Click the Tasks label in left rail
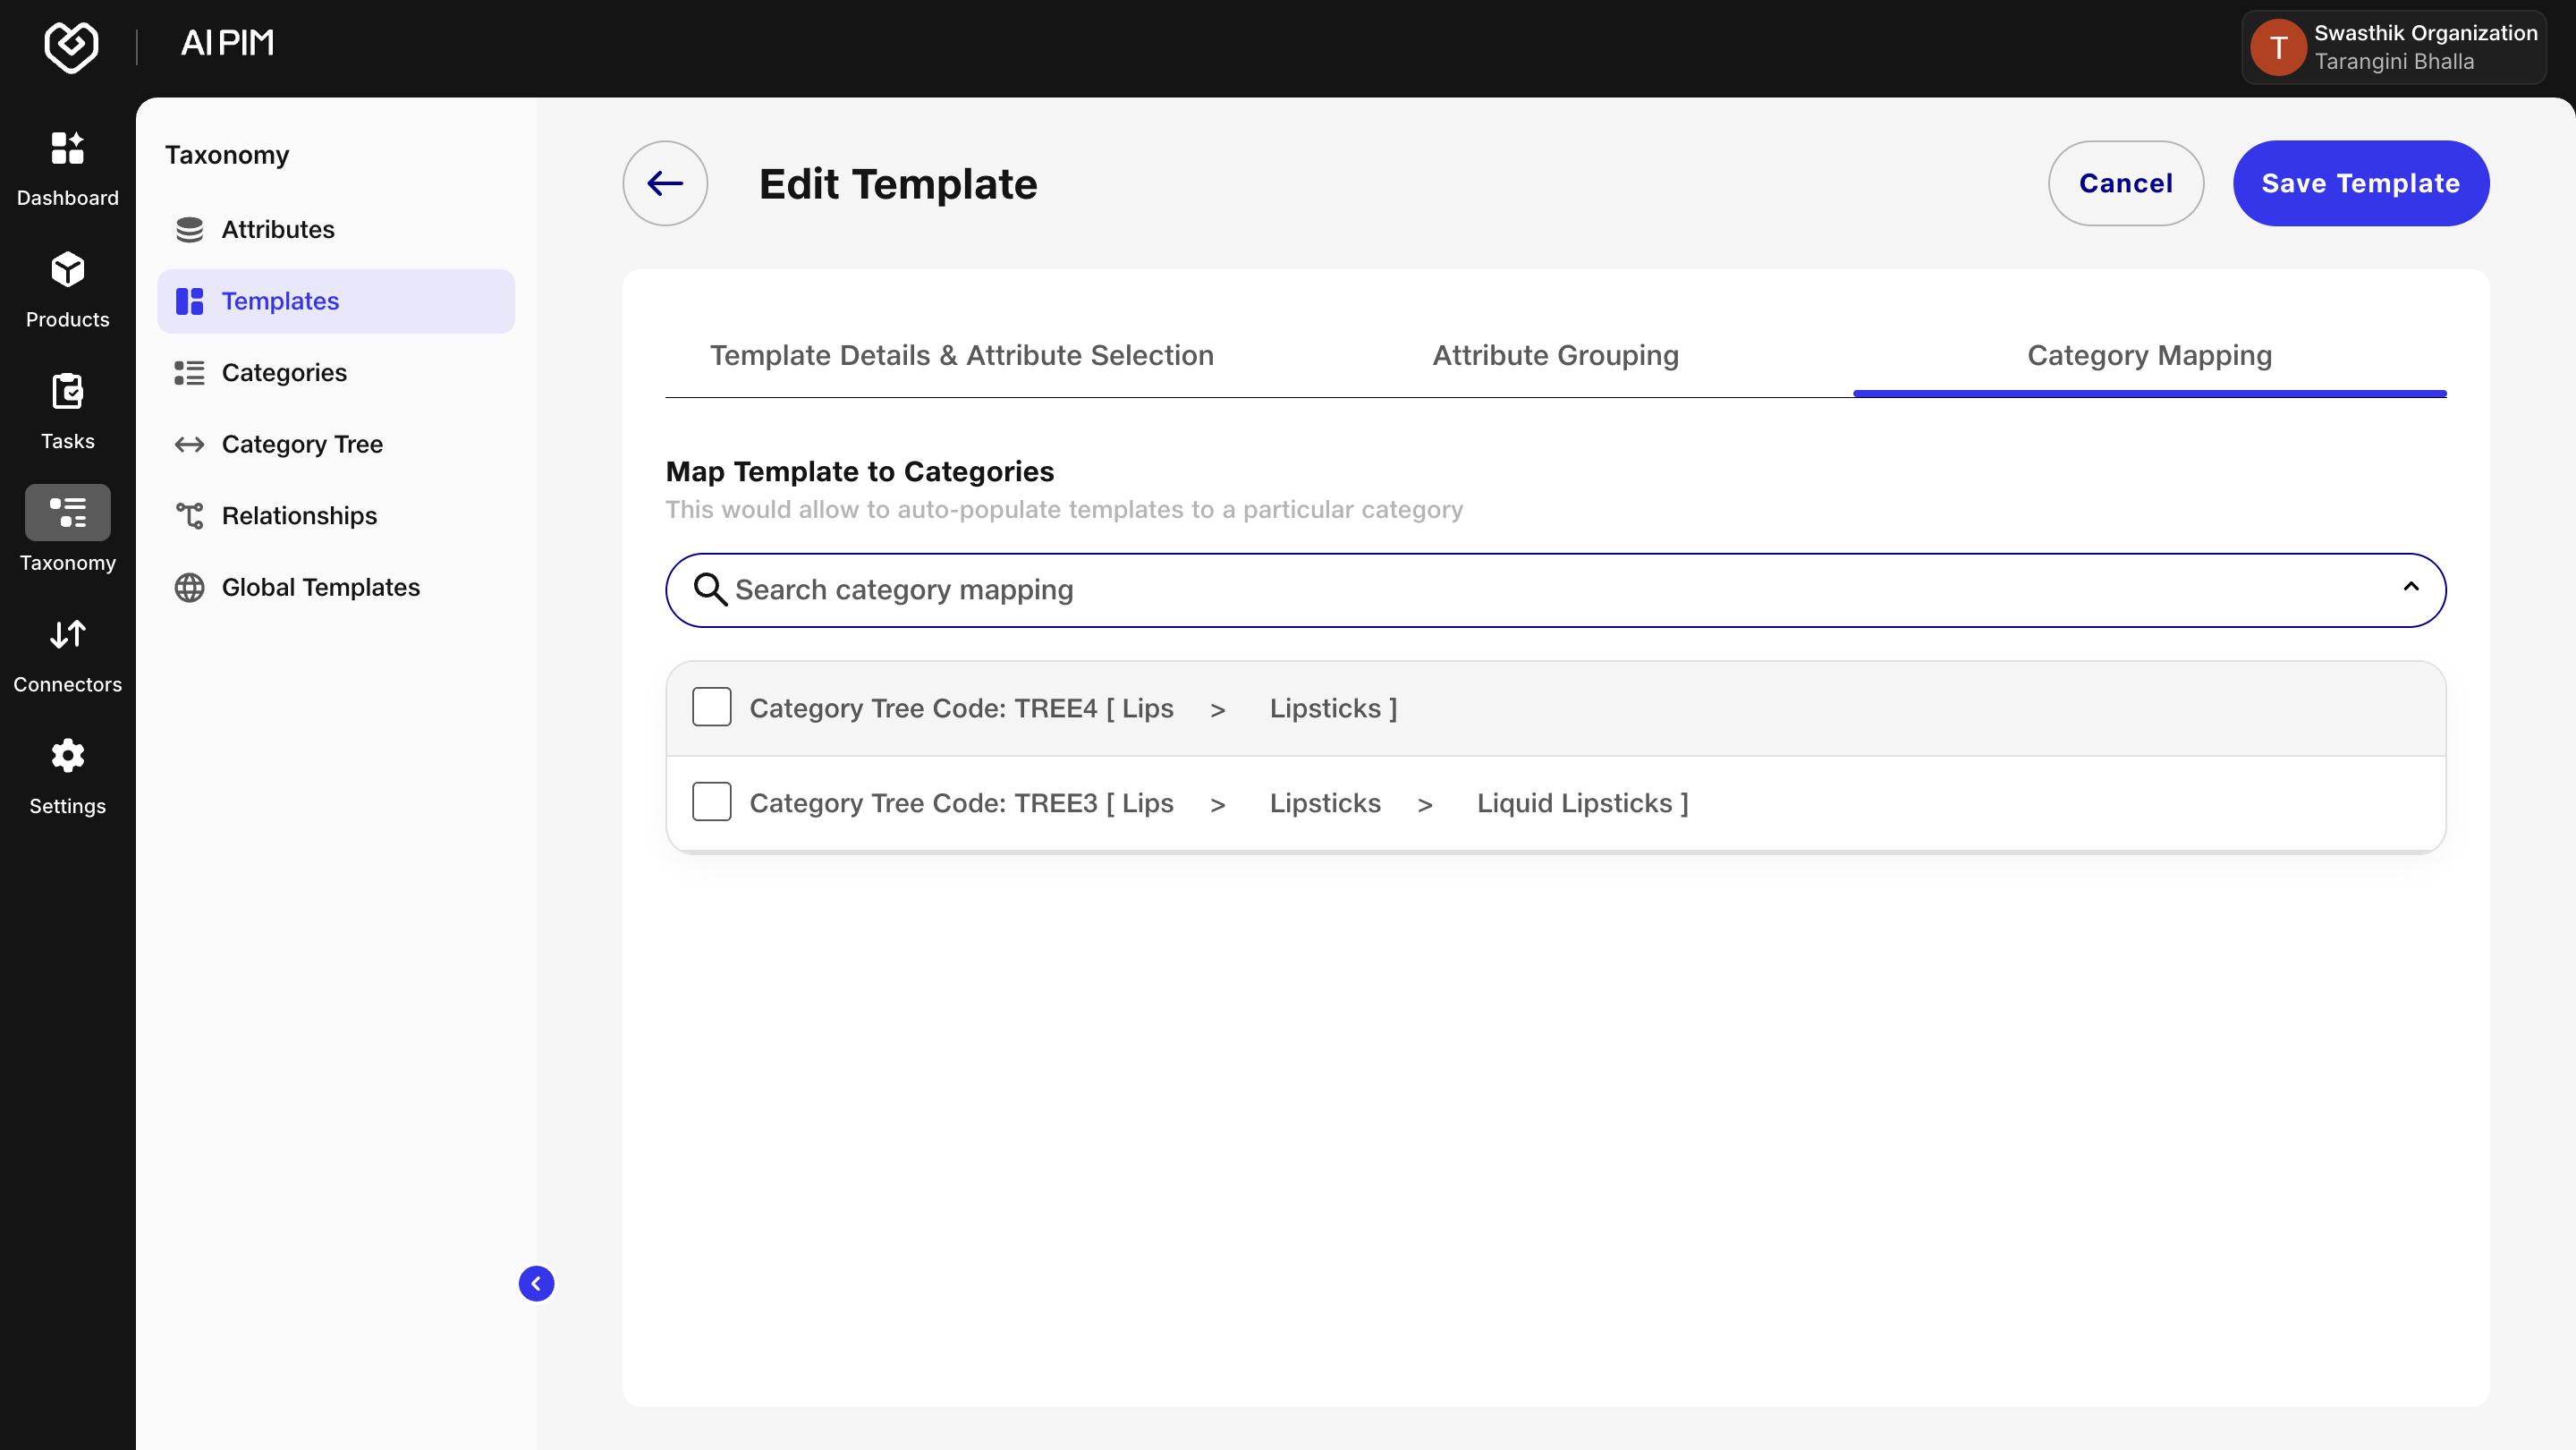Image resolution: width=2576 pixels, height=1450 pixels. click(x=67, y=441)
